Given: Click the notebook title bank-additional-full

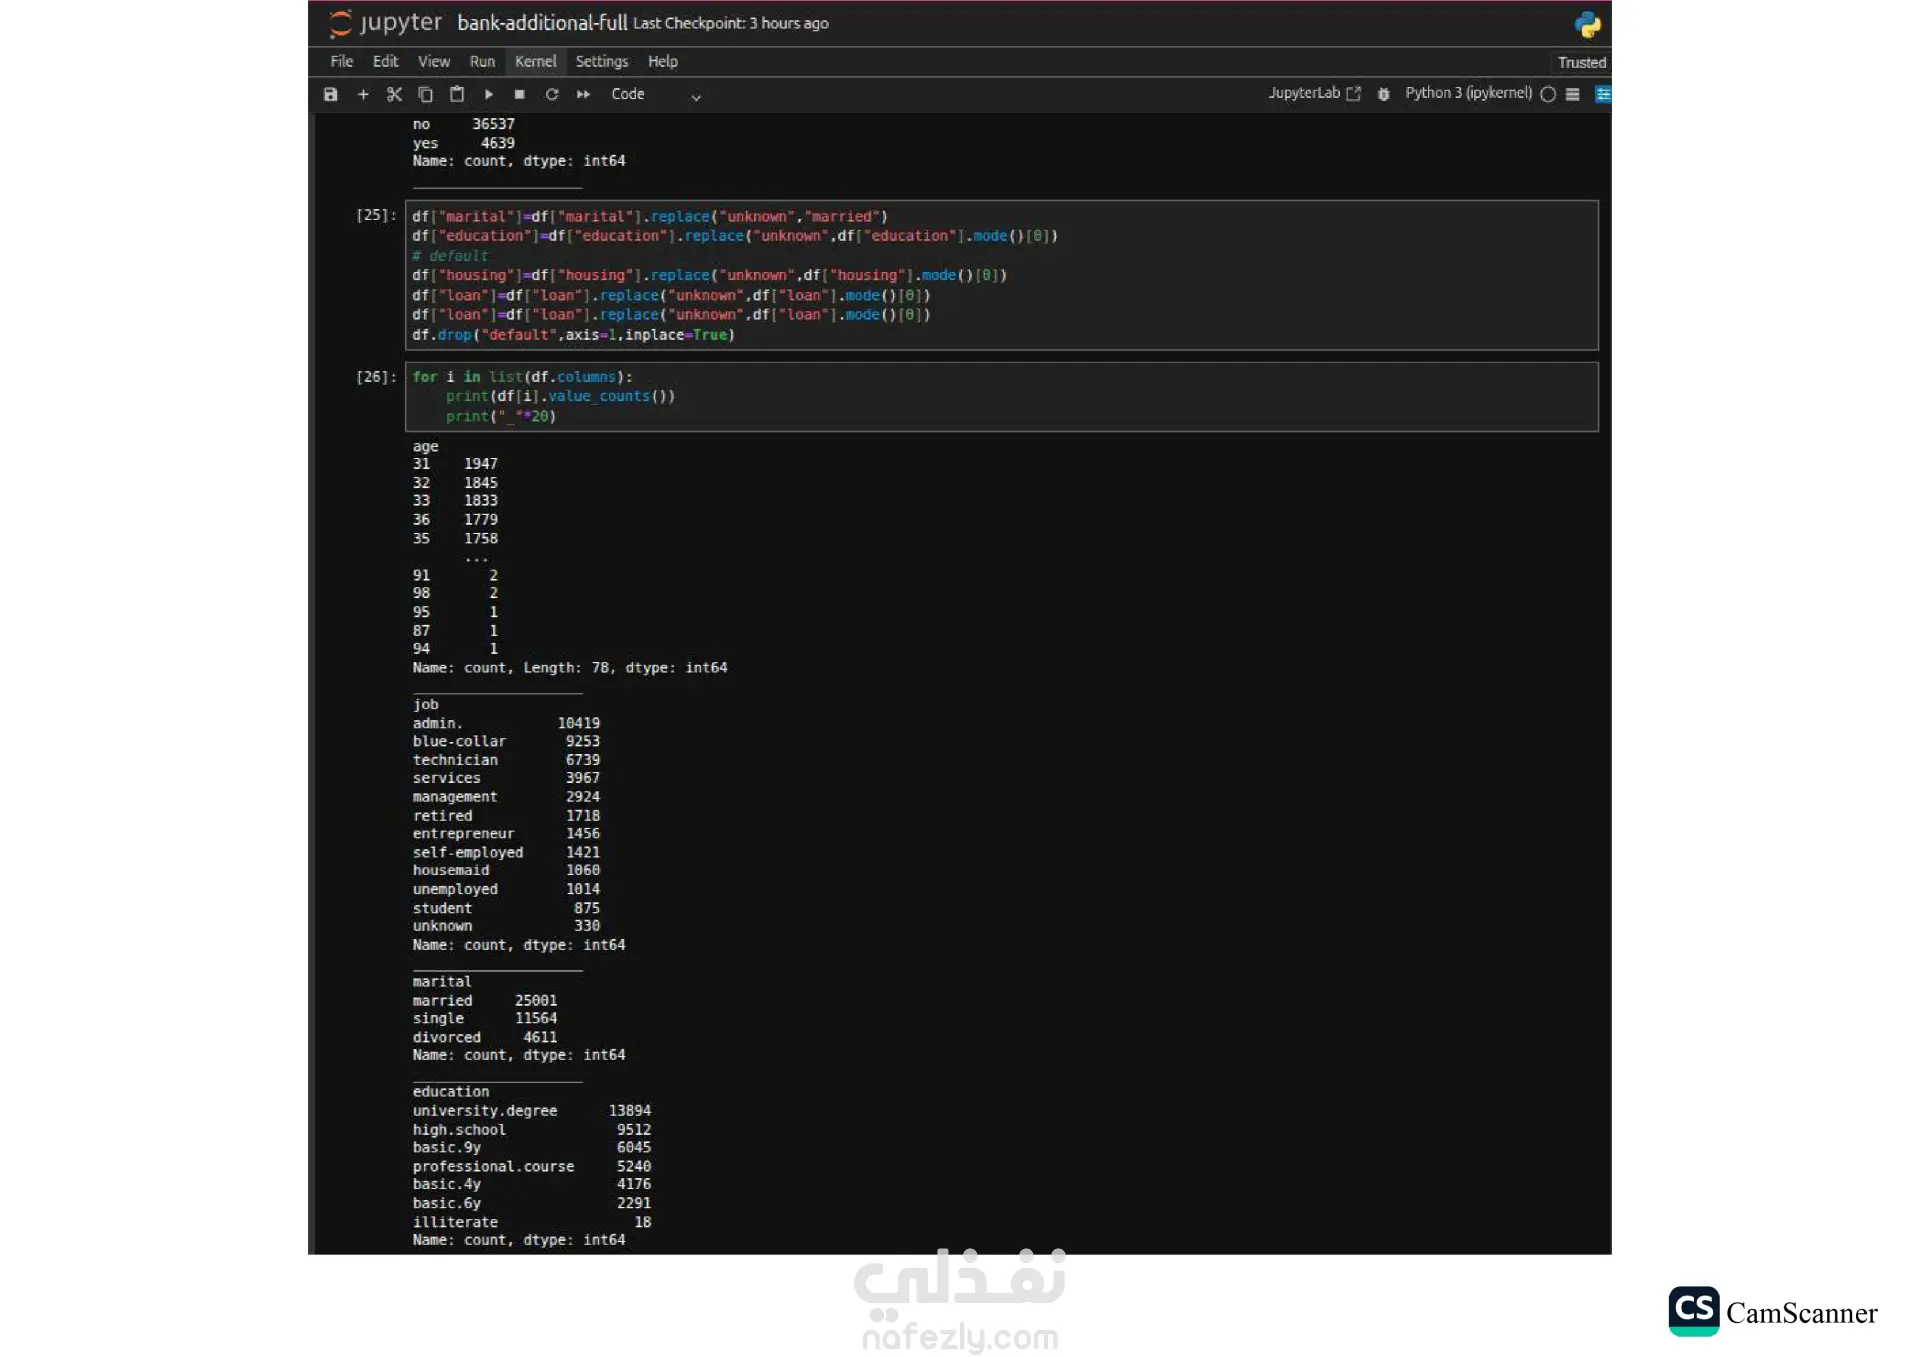Looking at the screenshot, I should (542, 23).
